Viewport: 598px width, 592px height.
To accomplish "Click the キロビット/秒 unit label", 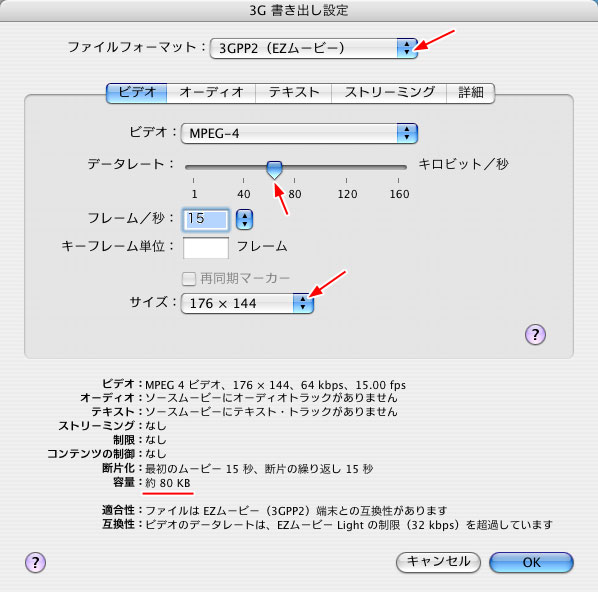I will 463,164.
